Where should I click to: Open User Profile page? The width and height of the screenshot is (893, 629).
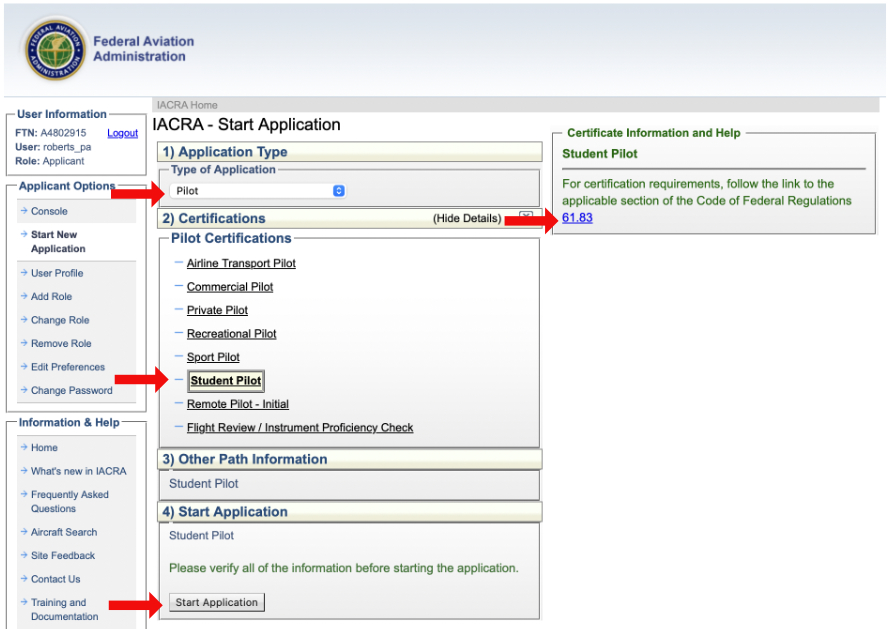click(x=57, y=273)
